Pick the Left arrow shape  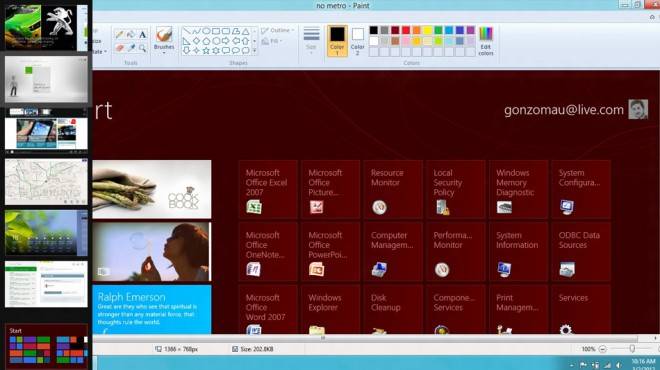(236, 41)
